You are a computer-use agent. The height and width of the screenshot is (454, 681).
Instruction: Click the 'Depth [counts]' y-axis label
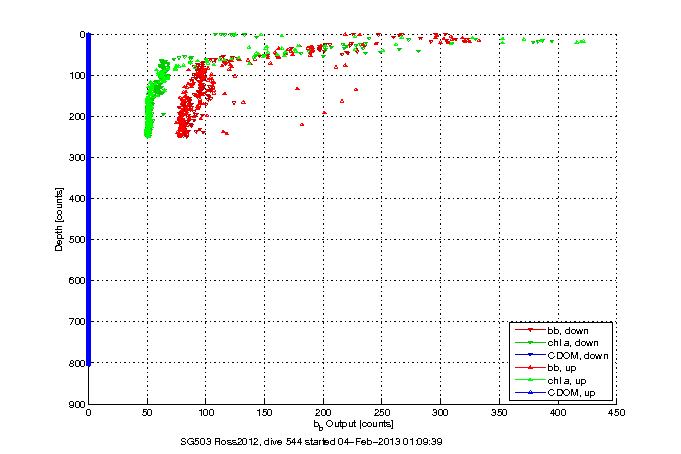(x=59, y=219)
